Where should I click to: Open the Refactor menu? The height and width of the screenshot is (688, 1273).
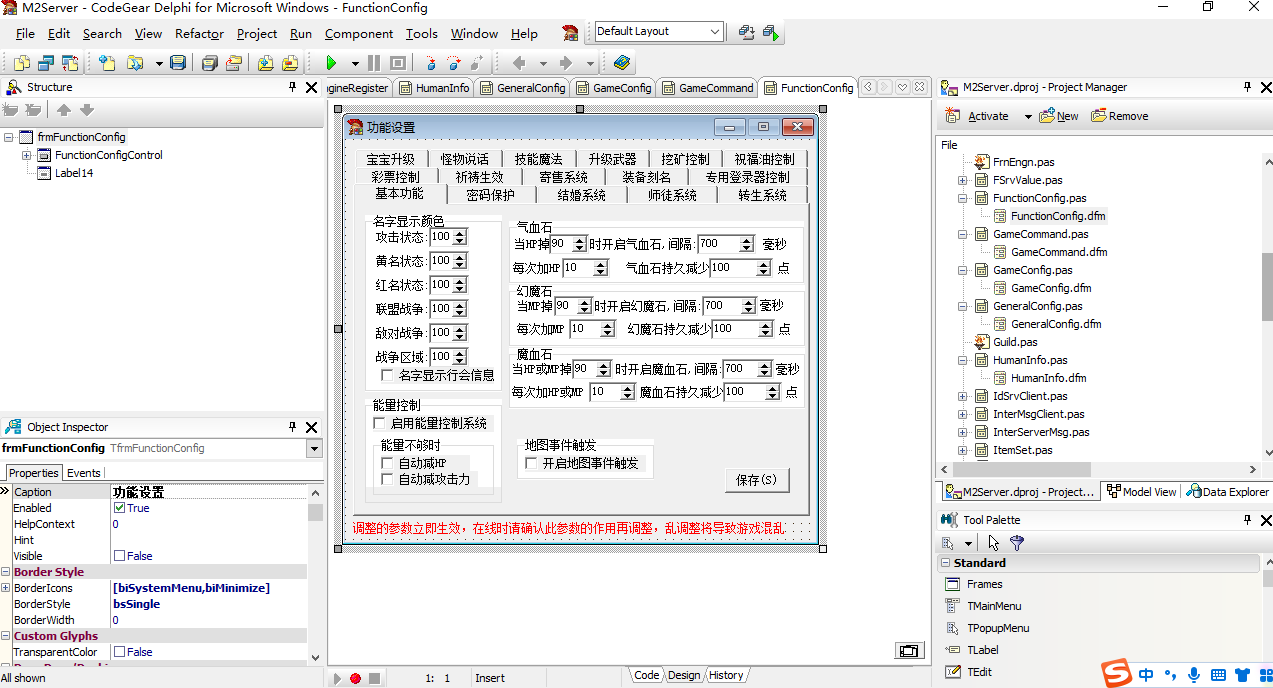(199, 33)
